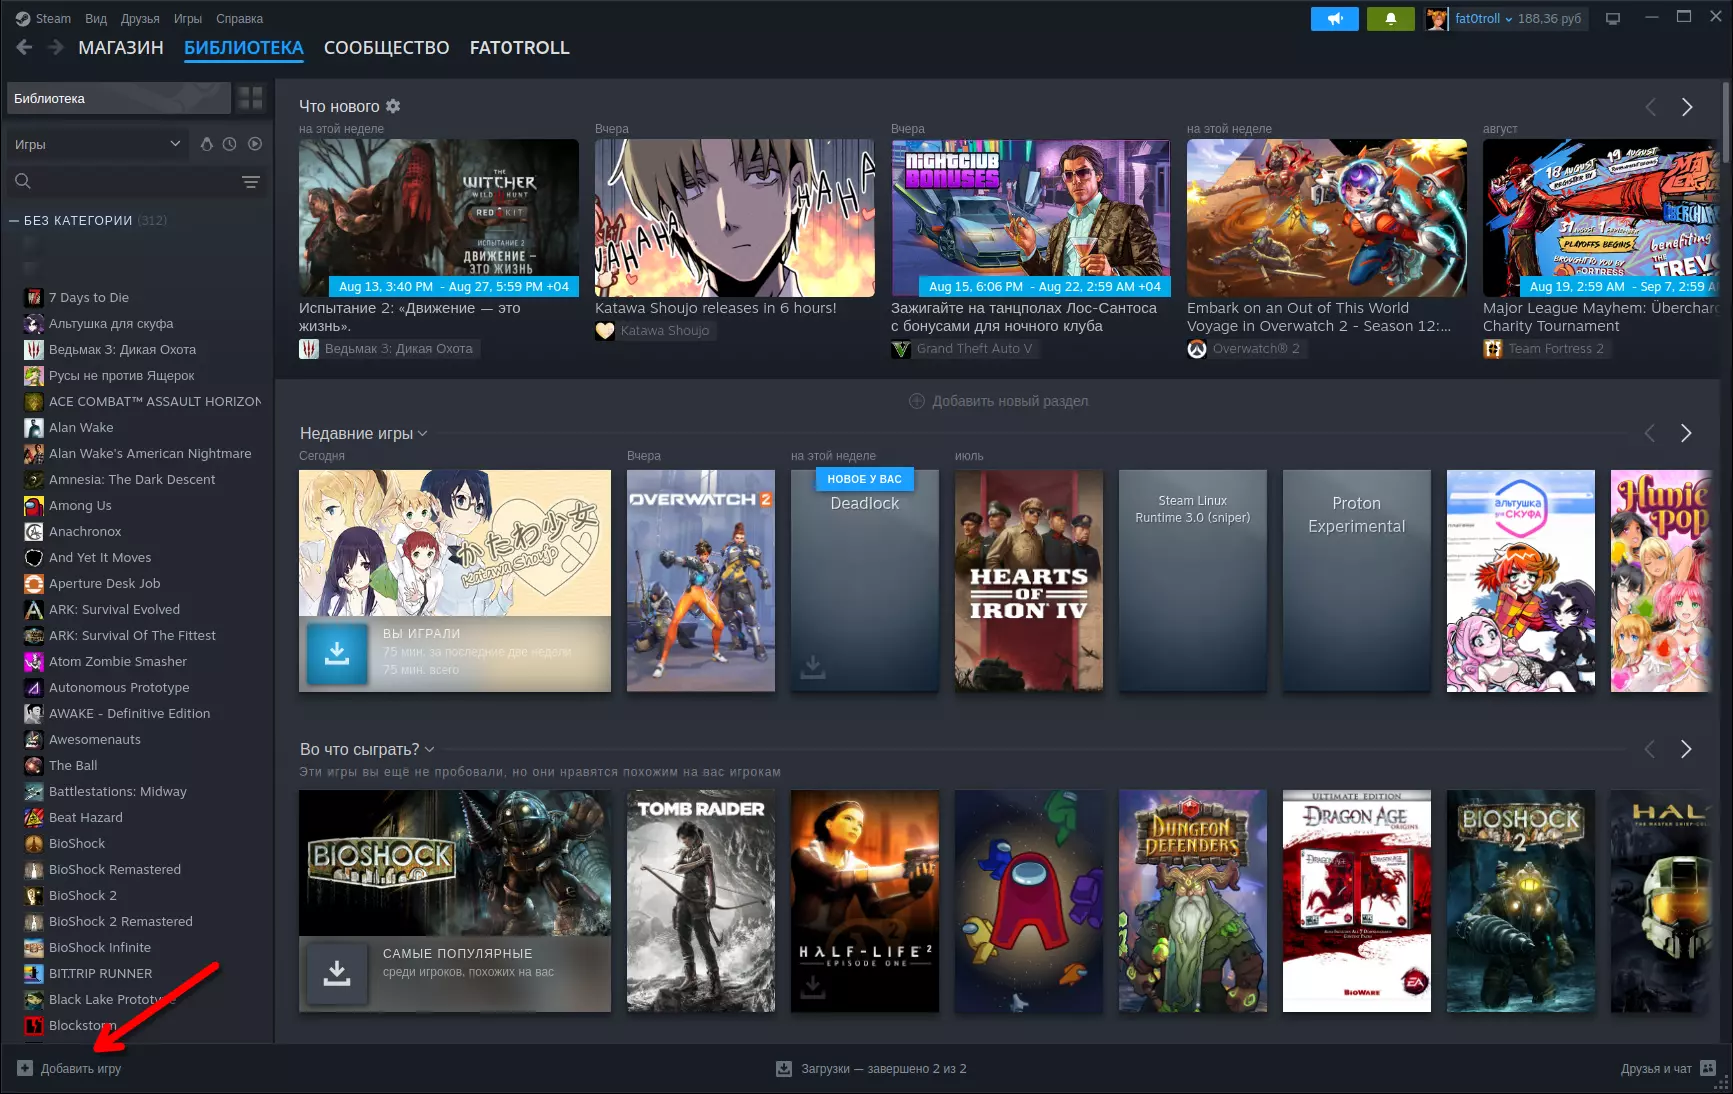The width and height of the screenshot is (1733, 1094).
Task: Open advanced filter options icon
Action: tap(251, 181)
